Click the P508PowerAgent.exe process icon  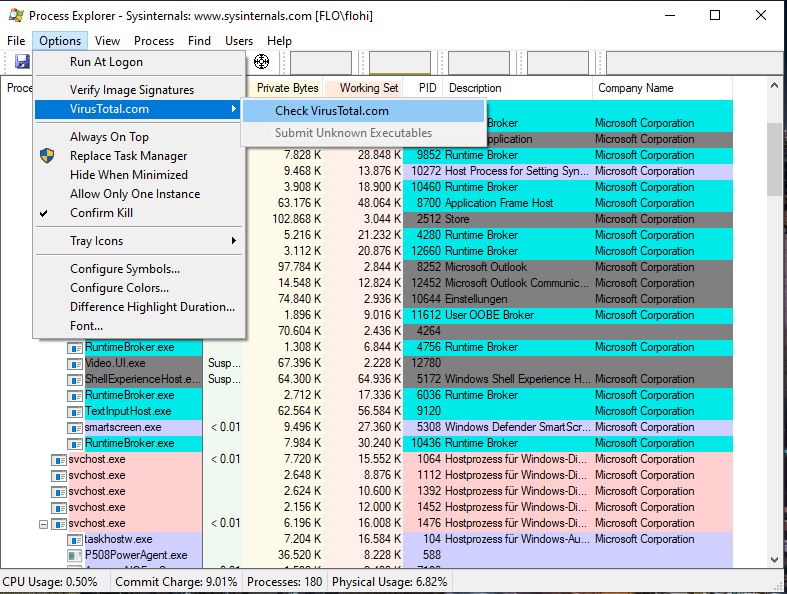pyautogui.click(x=75, y=556)
